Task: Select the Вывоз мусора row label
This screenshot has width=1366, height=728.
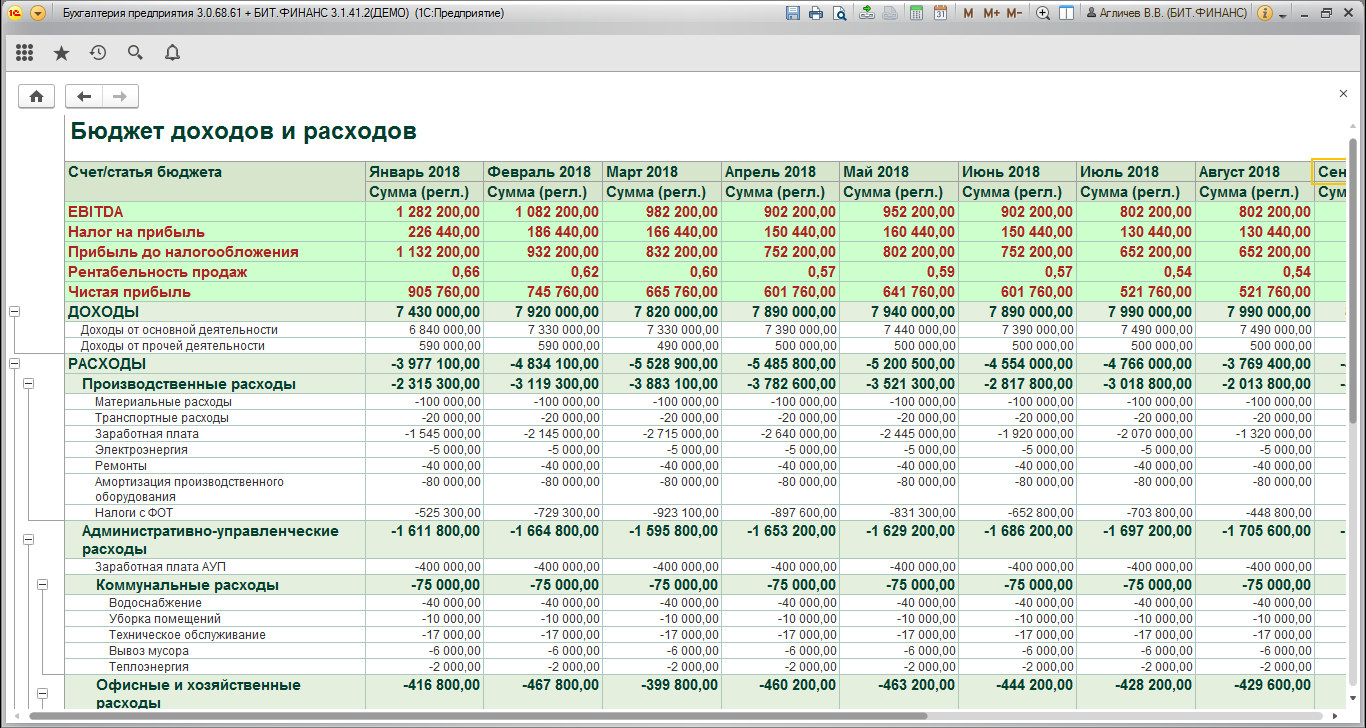Action: pos(149,651)
